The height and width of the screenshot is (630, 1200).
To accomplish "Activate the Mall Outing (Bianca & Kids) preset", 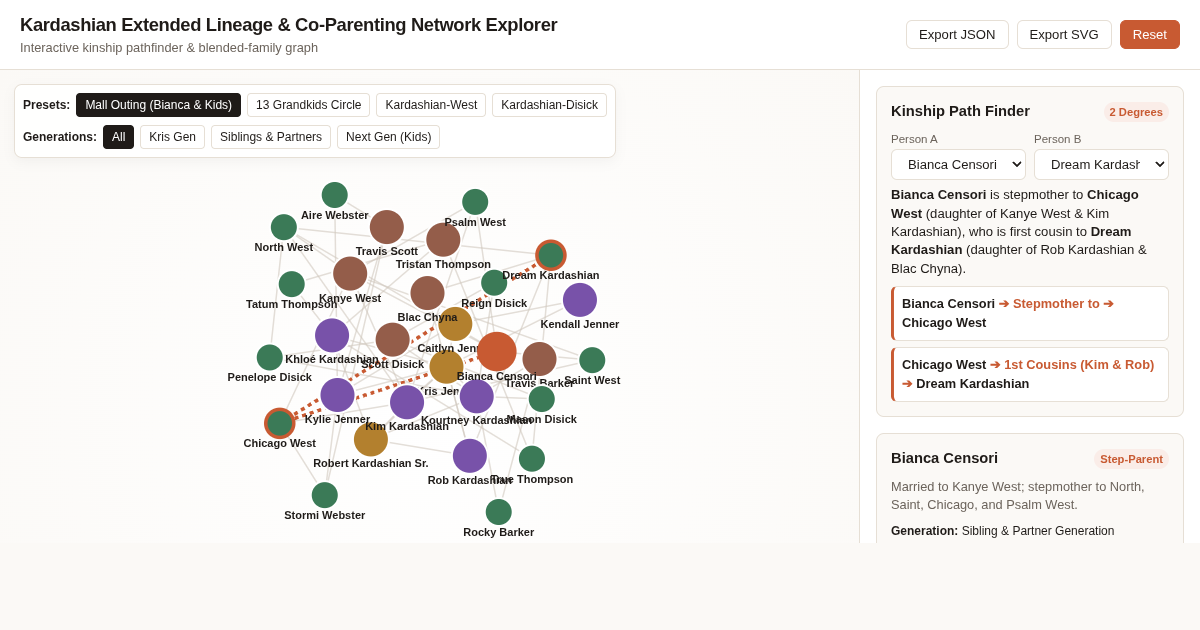I will [158, 105].
